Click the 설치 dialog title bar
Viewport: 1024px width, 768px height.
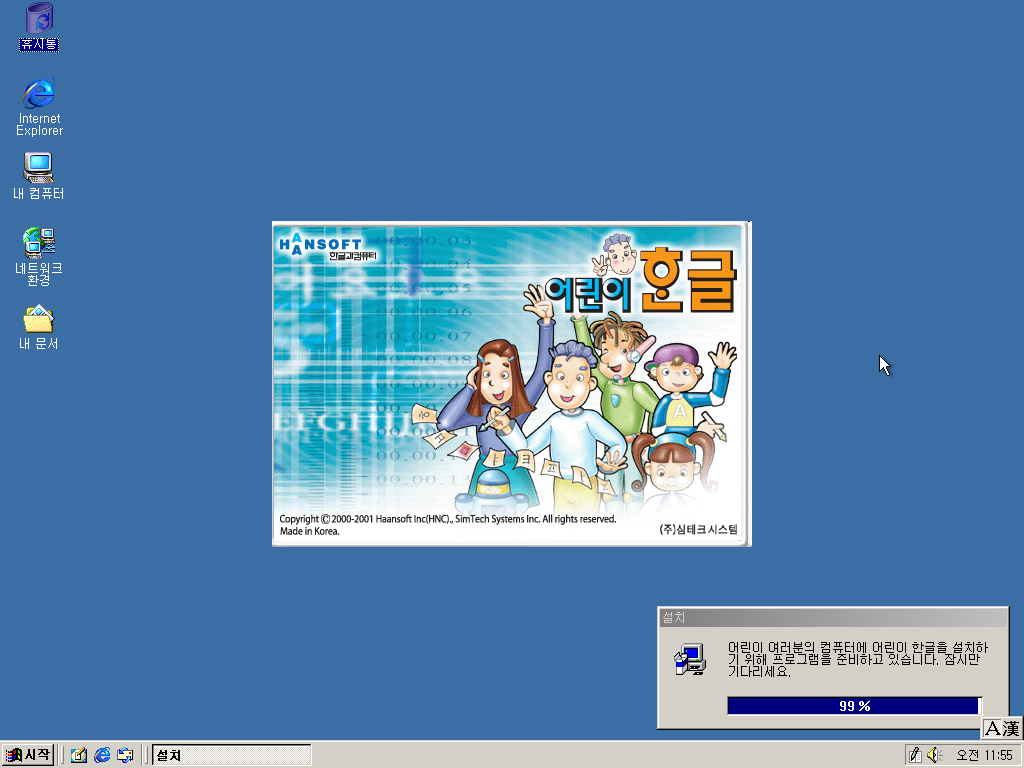coord(833,617)
